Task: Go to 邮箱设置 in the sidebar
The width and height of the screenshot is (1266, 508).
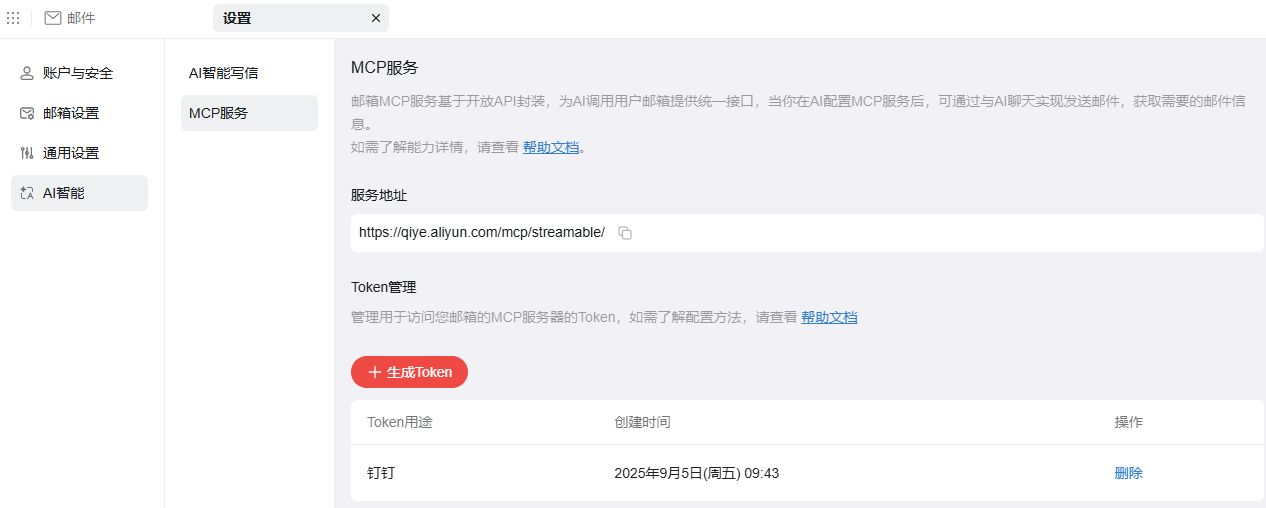Action: coord(71,113)
